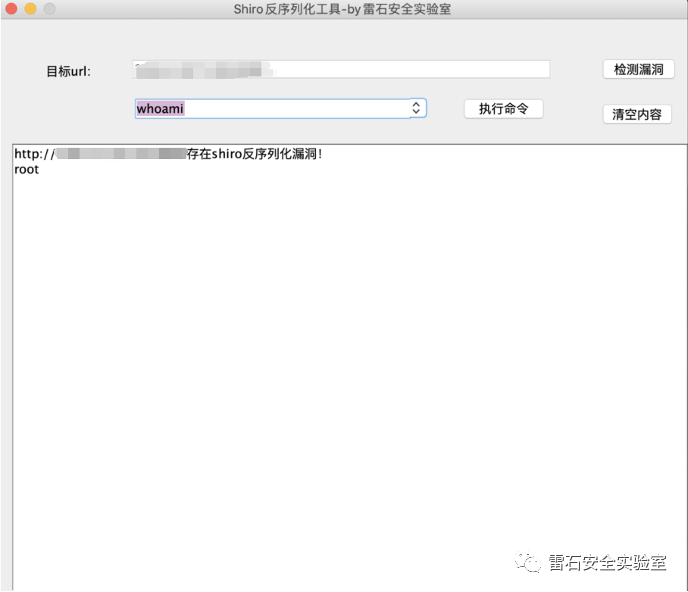Click the 目标url label
The width and height of the screenshot is (688, 592).
68,71
